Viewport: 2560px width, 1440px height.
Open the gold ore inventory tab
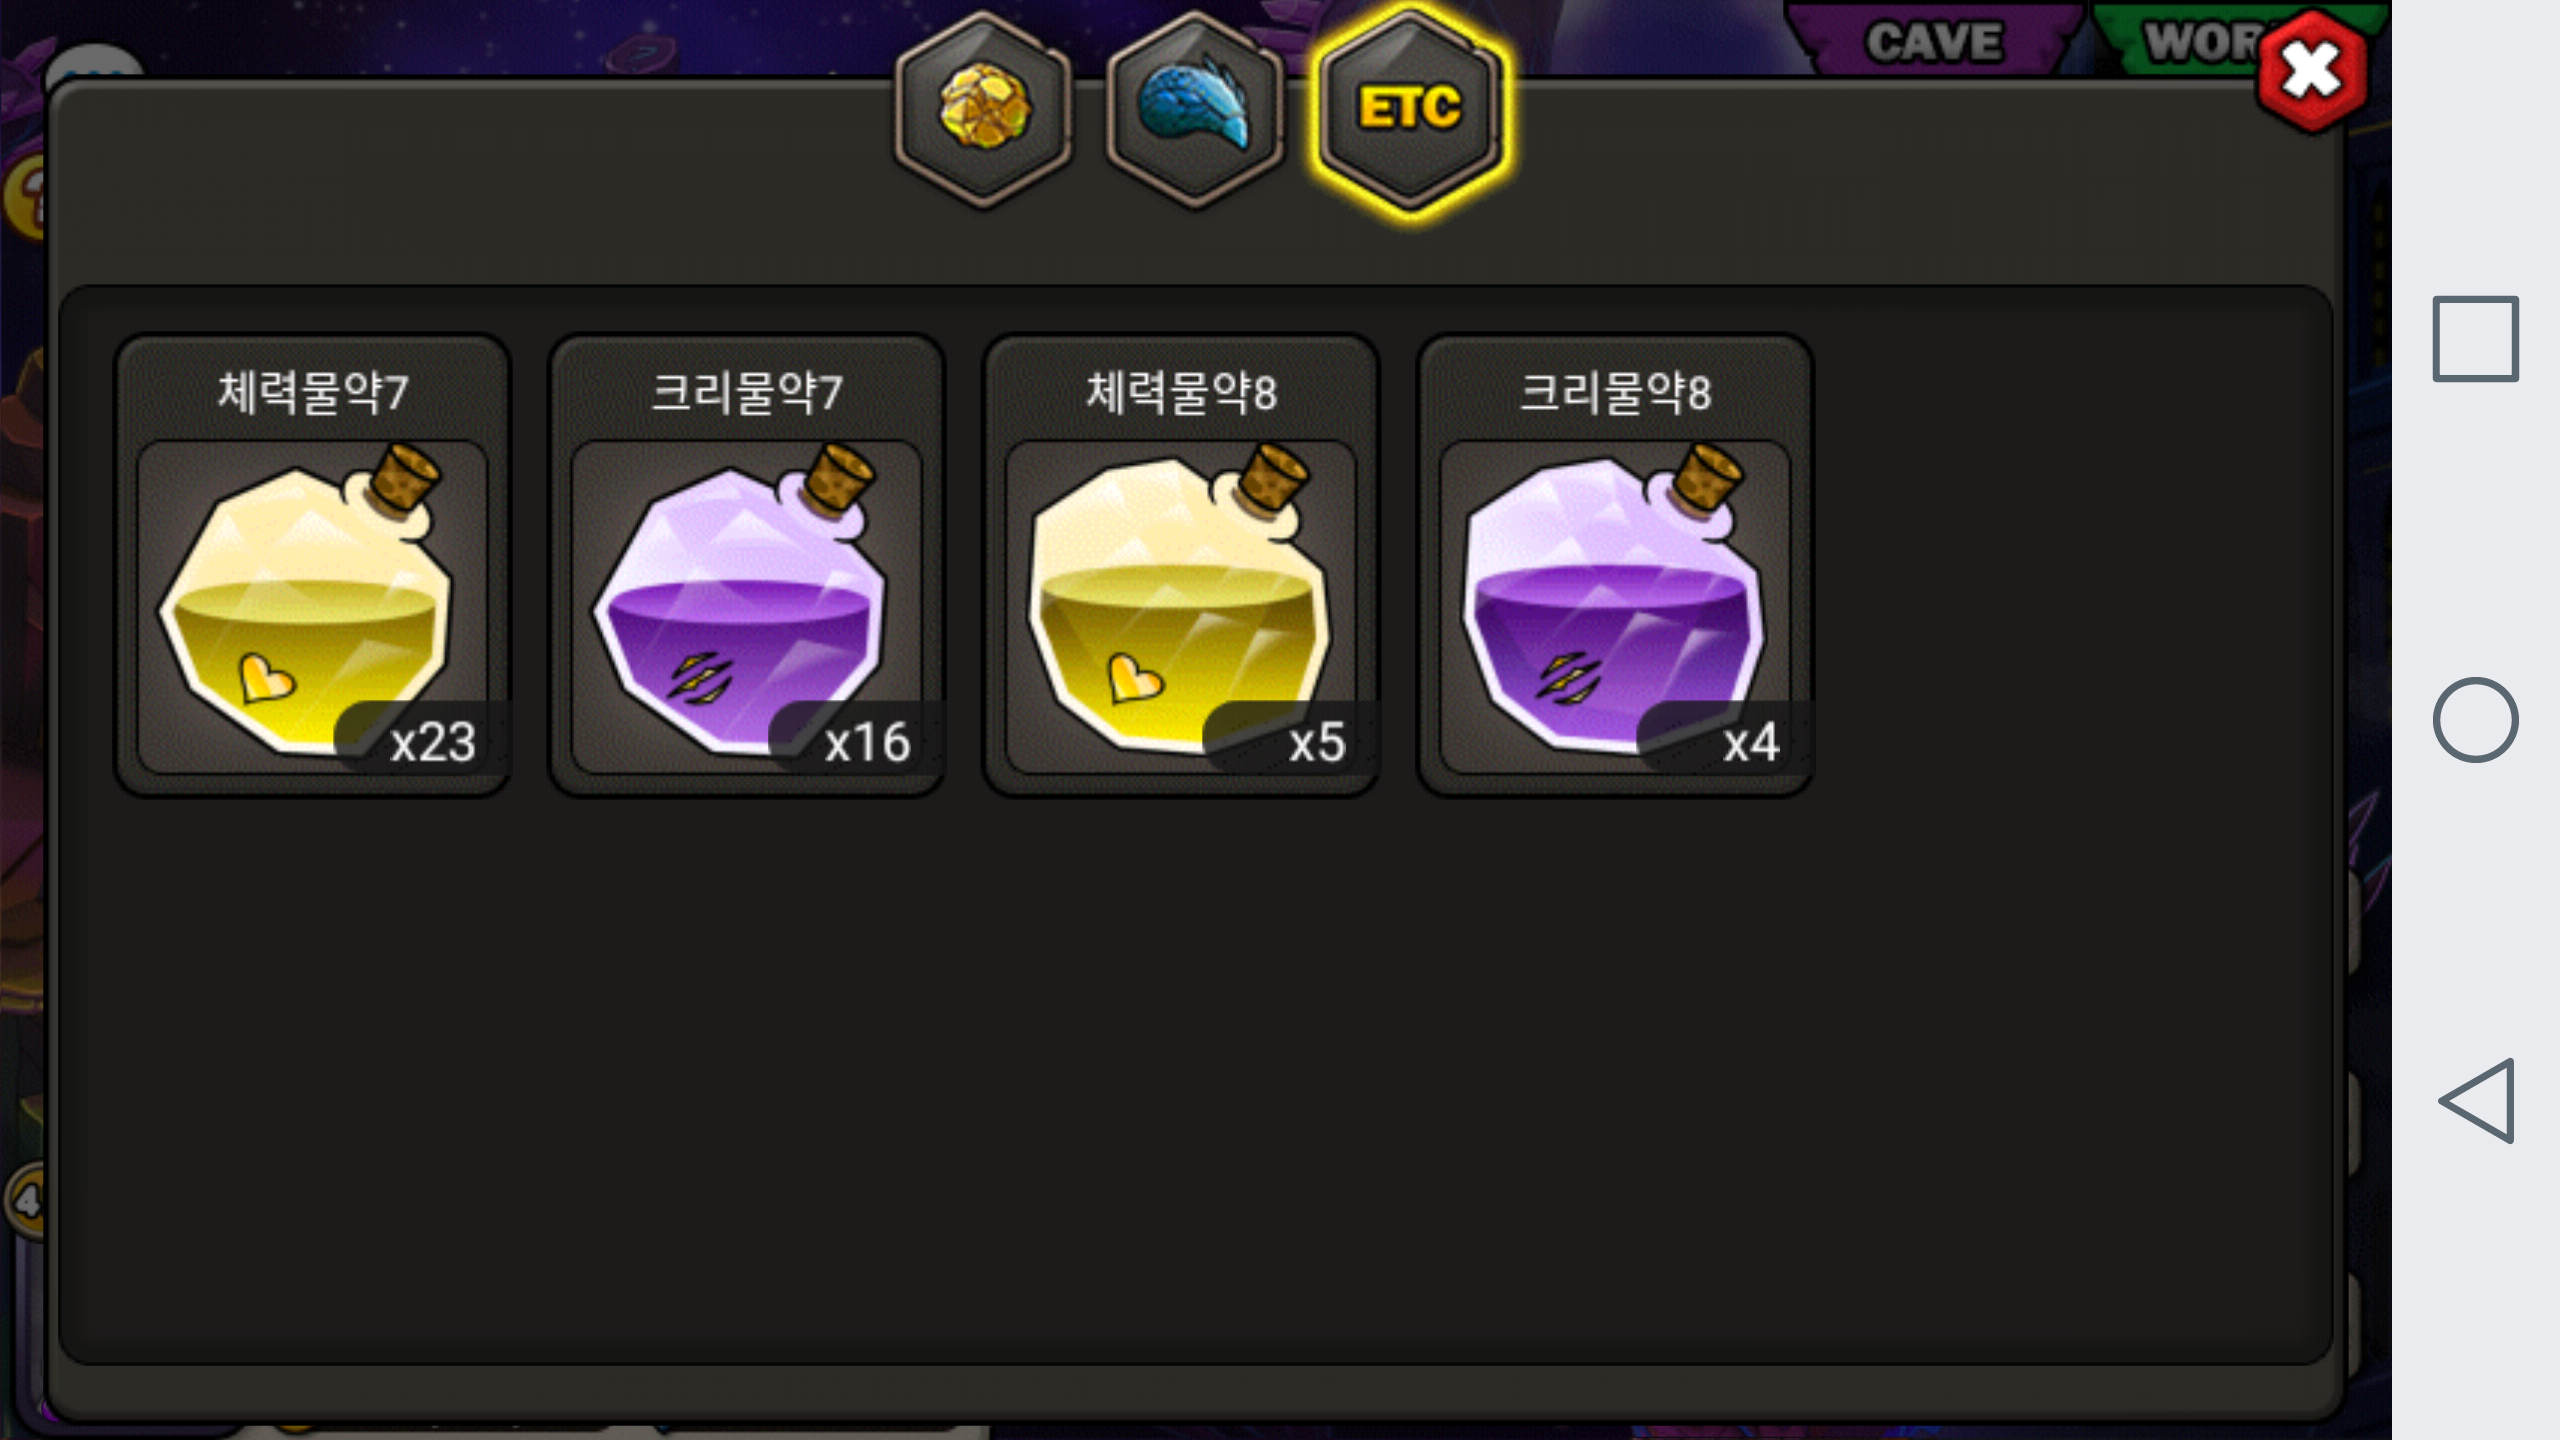984,110
